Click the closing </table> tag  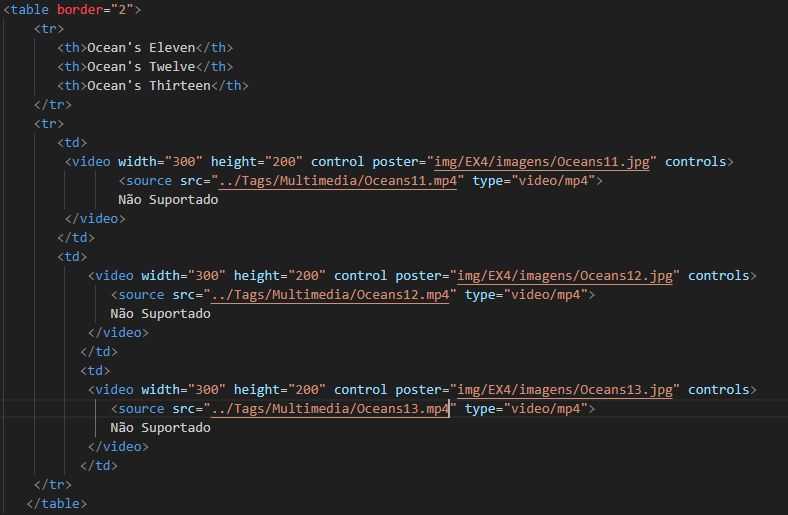click(56, 503)
